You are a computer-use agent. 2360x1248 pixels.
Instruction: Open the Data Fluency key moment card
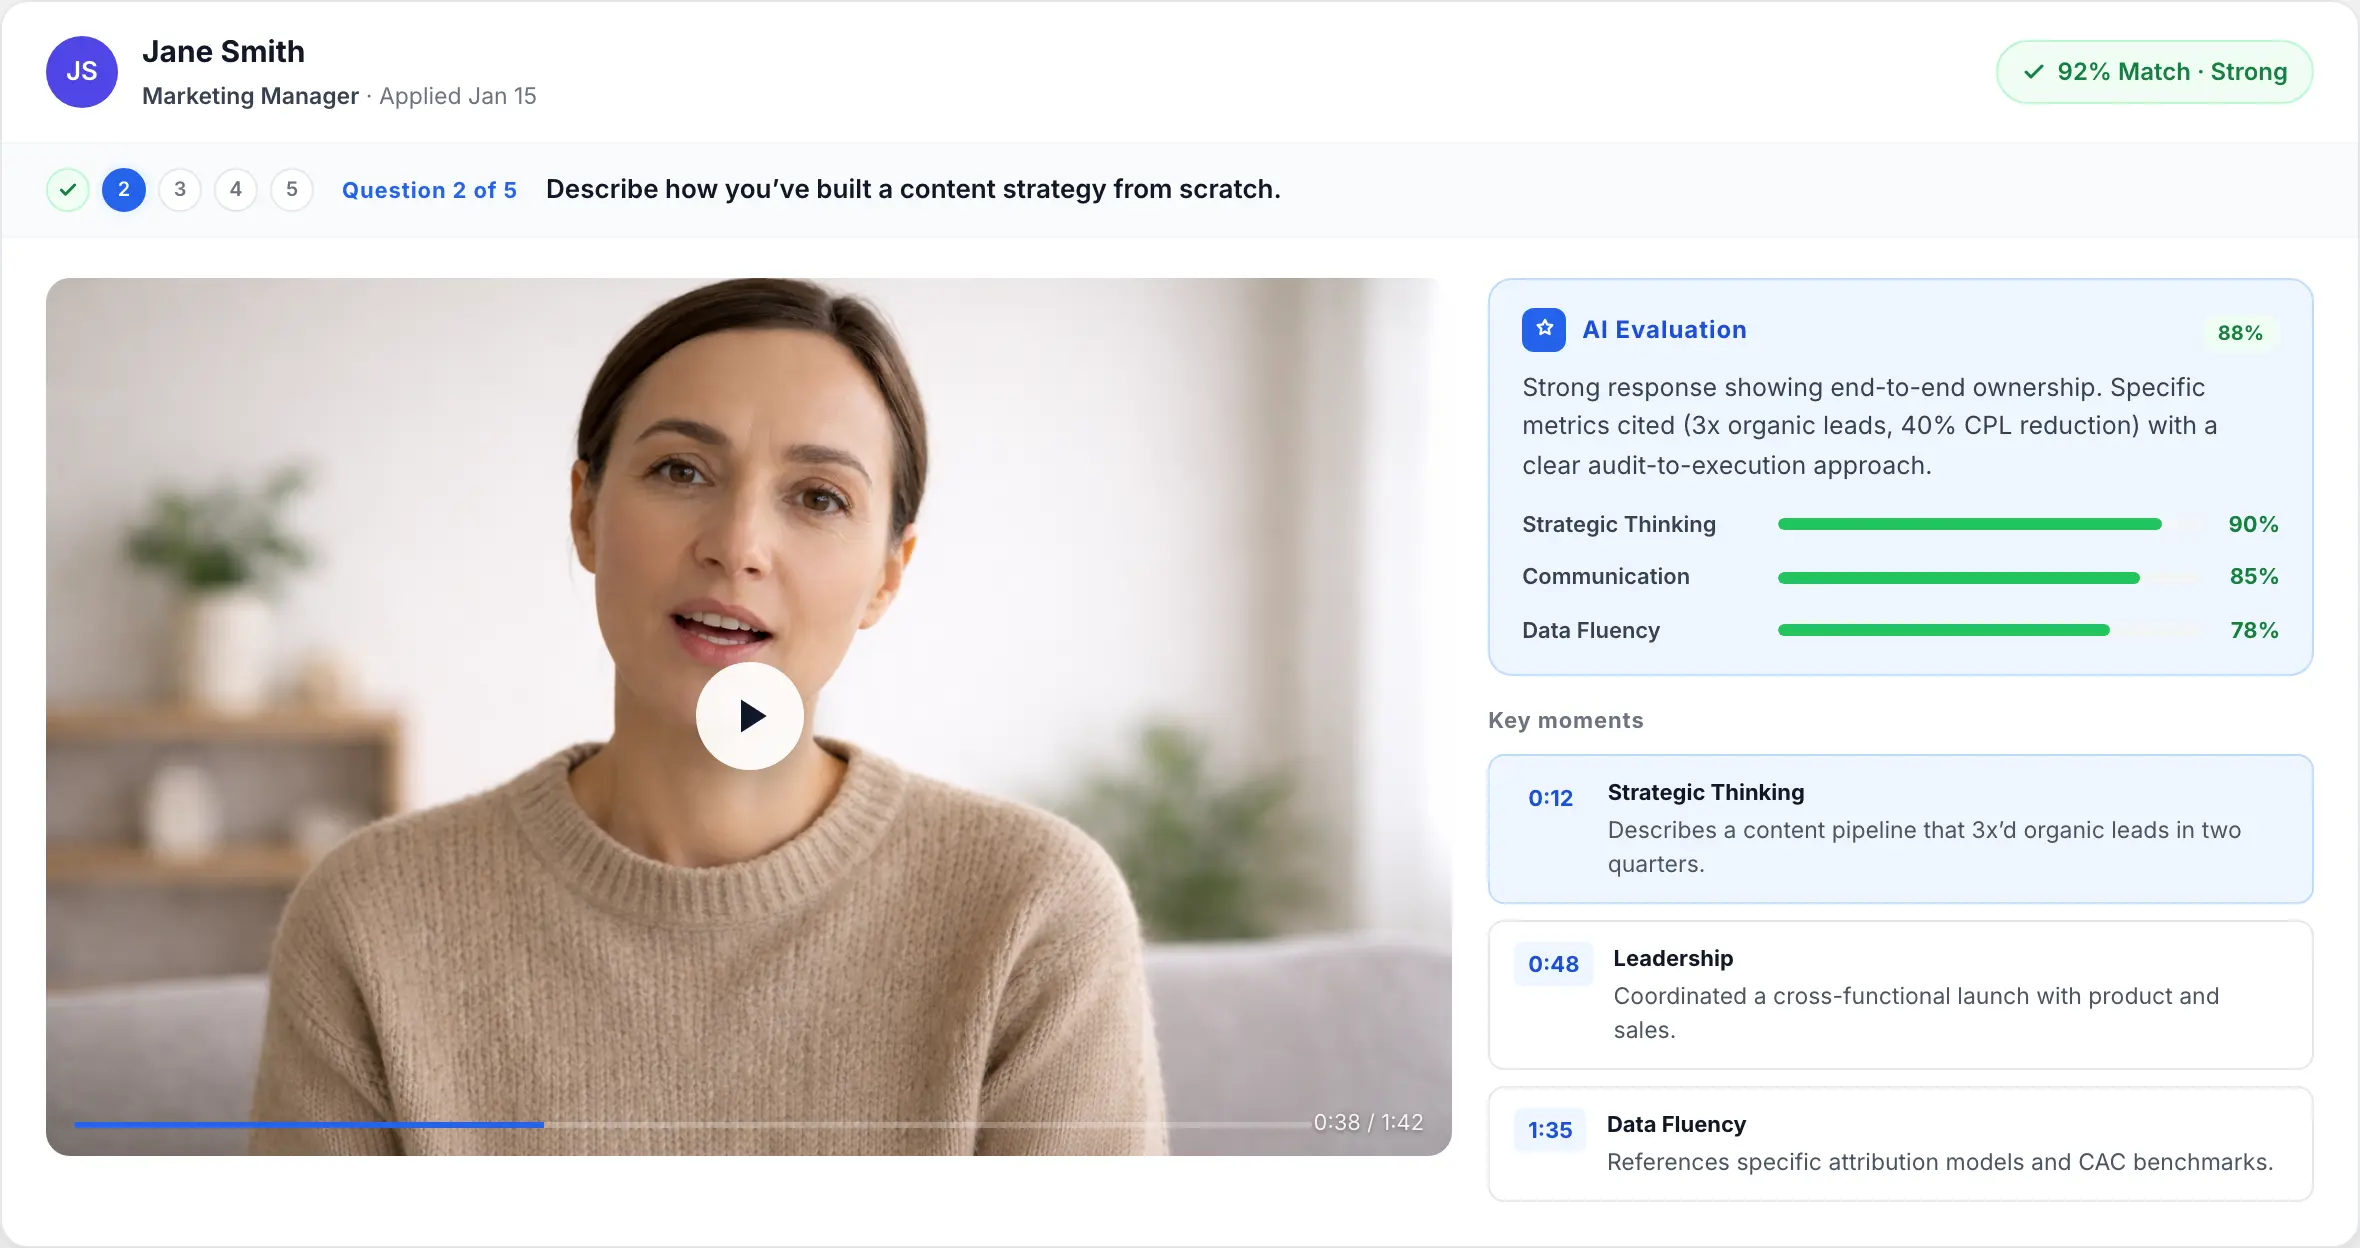pos(1900,1144)
